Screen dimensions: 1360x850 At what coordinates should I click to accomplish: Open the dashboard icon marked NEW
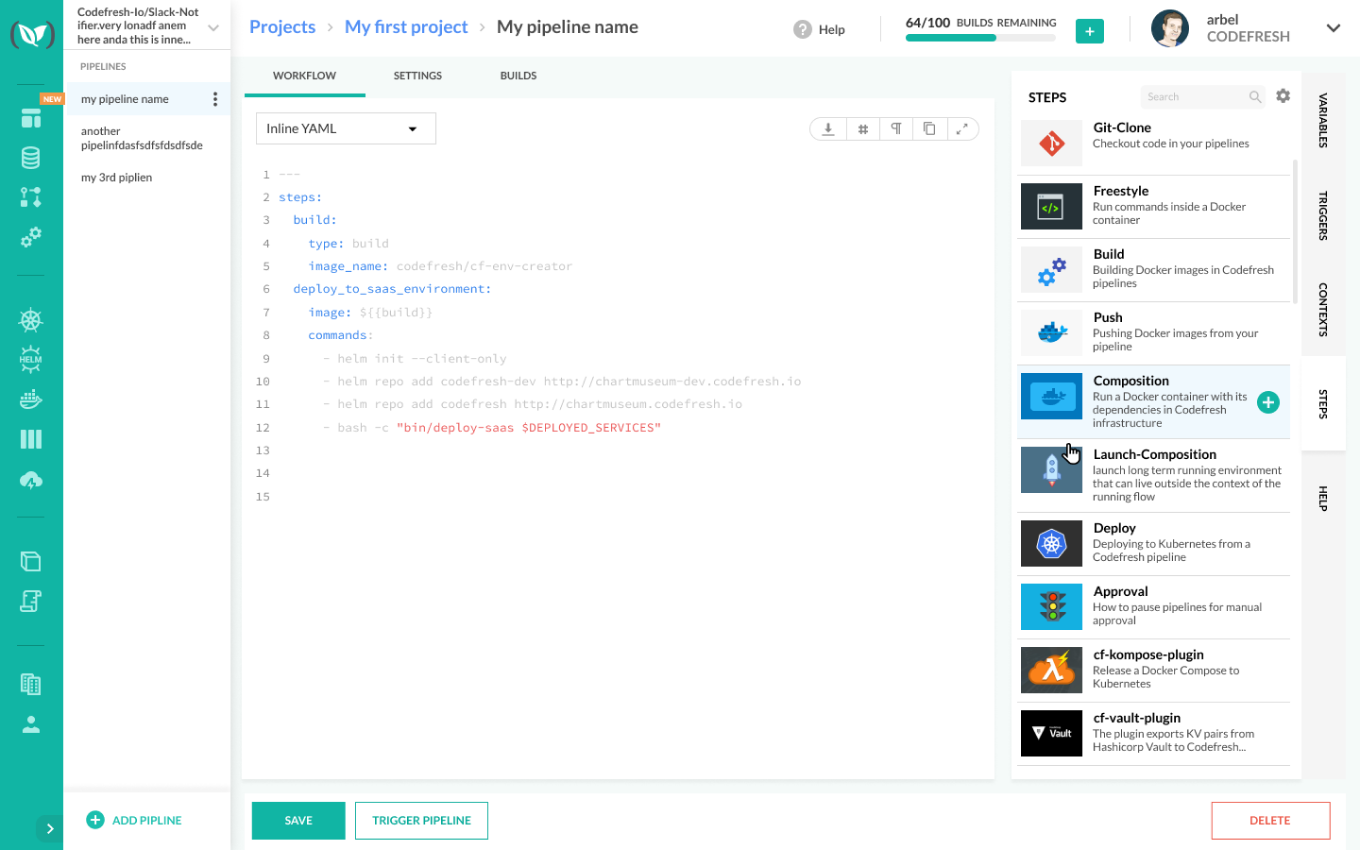coord(31,118)
